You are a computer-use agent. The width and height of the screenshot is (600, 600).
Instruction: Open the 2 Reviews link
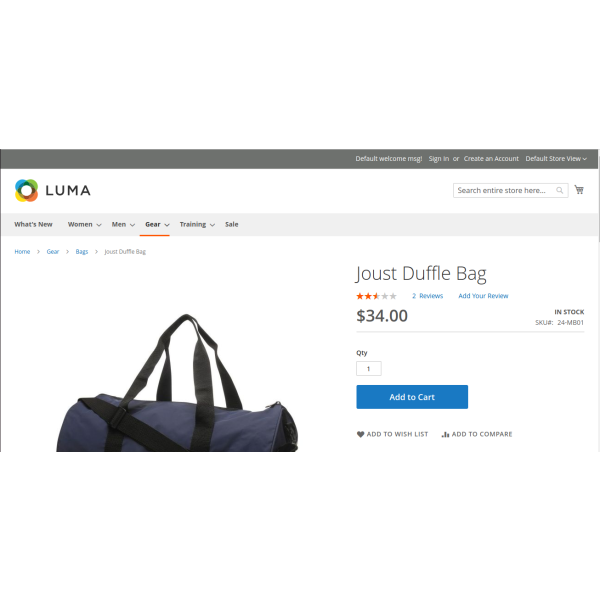[427, 296]
